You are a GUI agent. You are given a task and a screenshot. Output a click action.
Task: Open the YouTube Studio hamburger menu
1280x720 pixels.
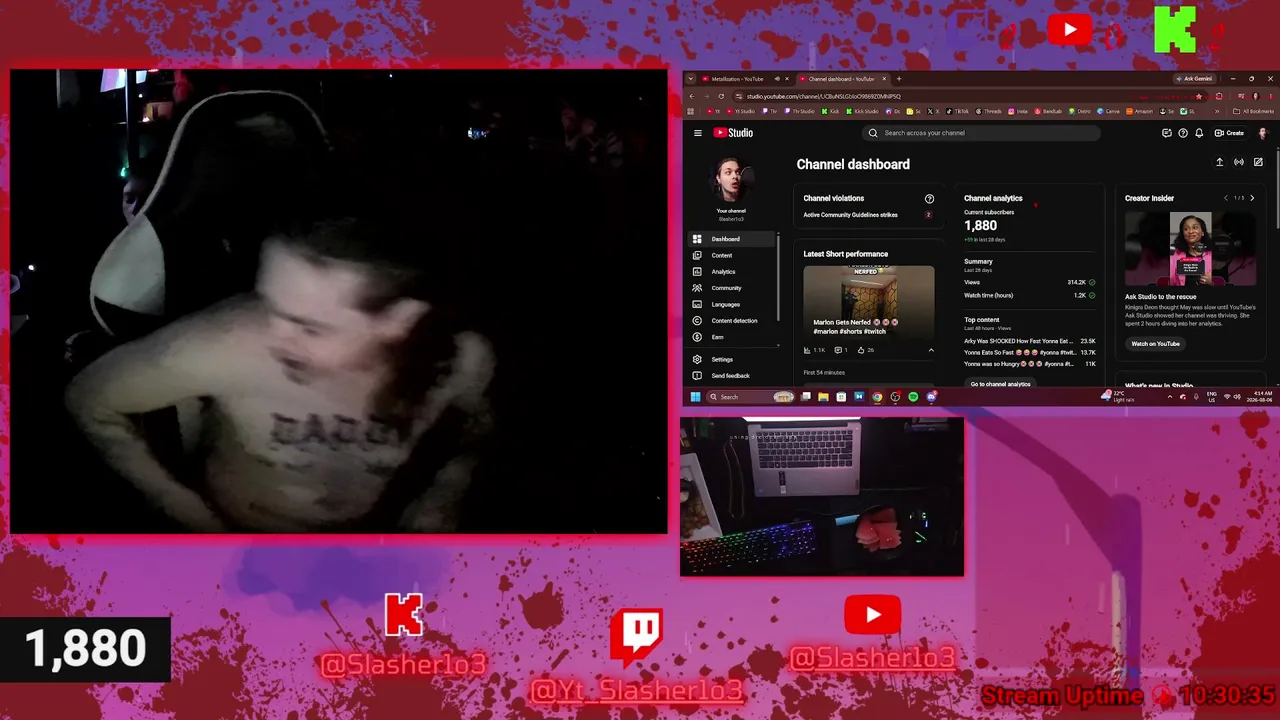698,133
